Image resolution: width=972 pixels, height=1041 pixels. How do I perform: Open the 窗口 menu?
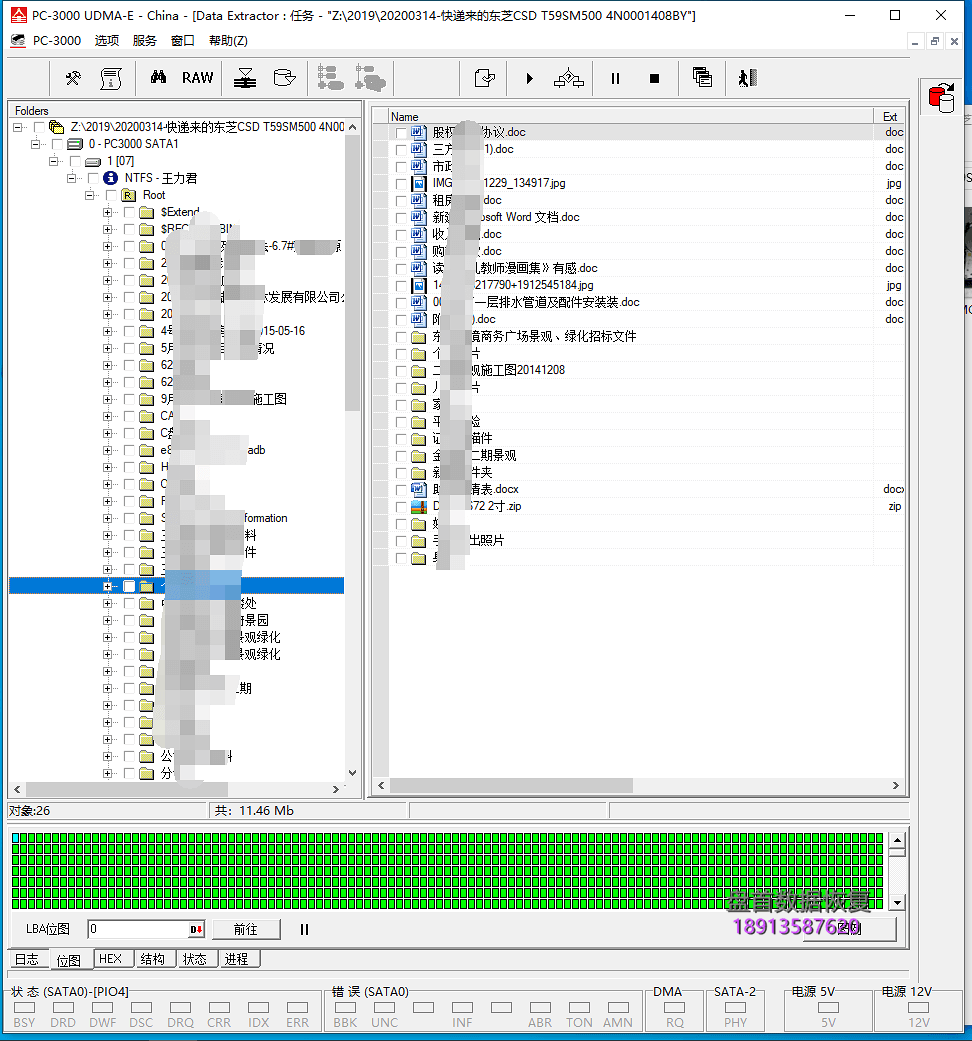(x=183, y=40)
